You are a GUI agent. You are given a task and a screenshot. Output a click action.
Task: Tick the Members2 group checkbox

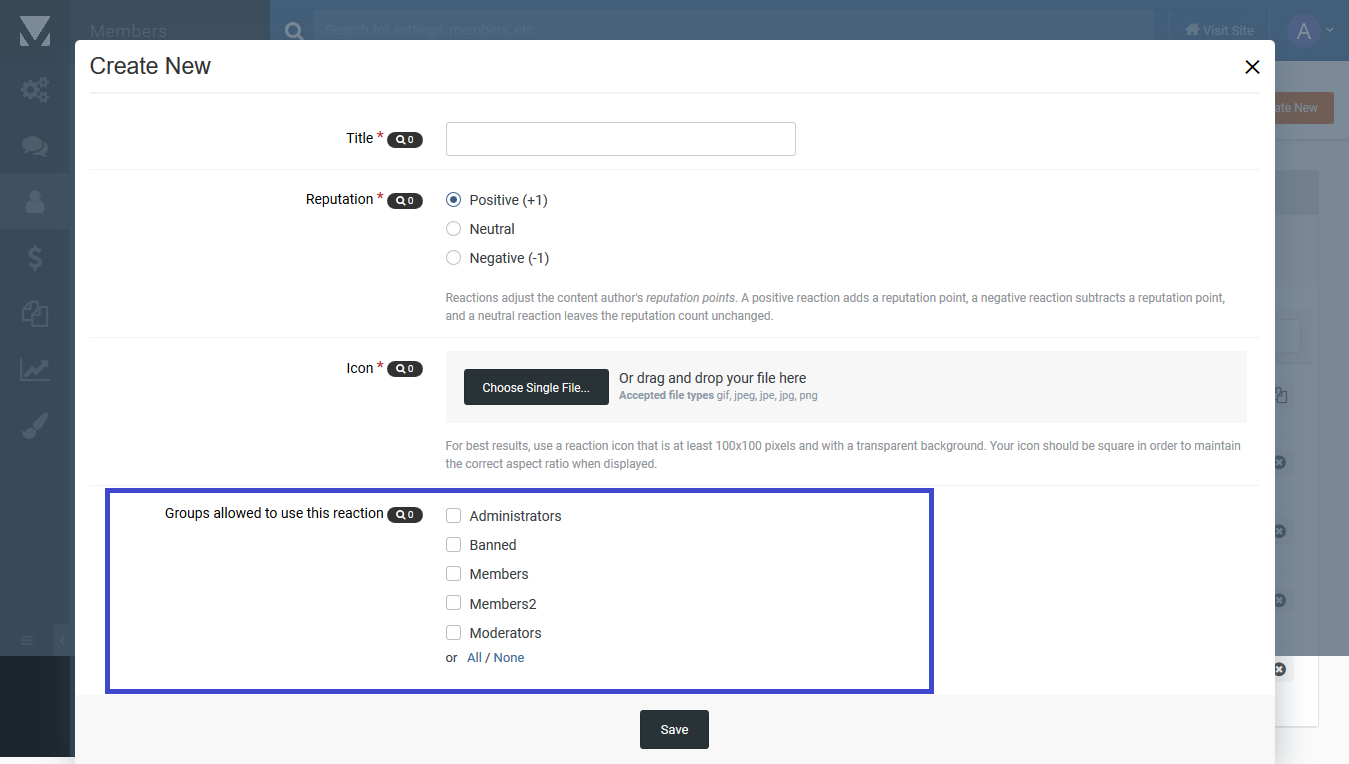click(454, 603)
